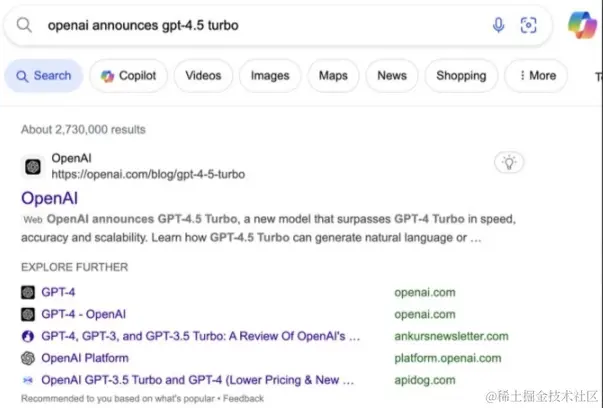
Task: Click the OpenAI favicon next to the result URL
Action: point(33,167)
